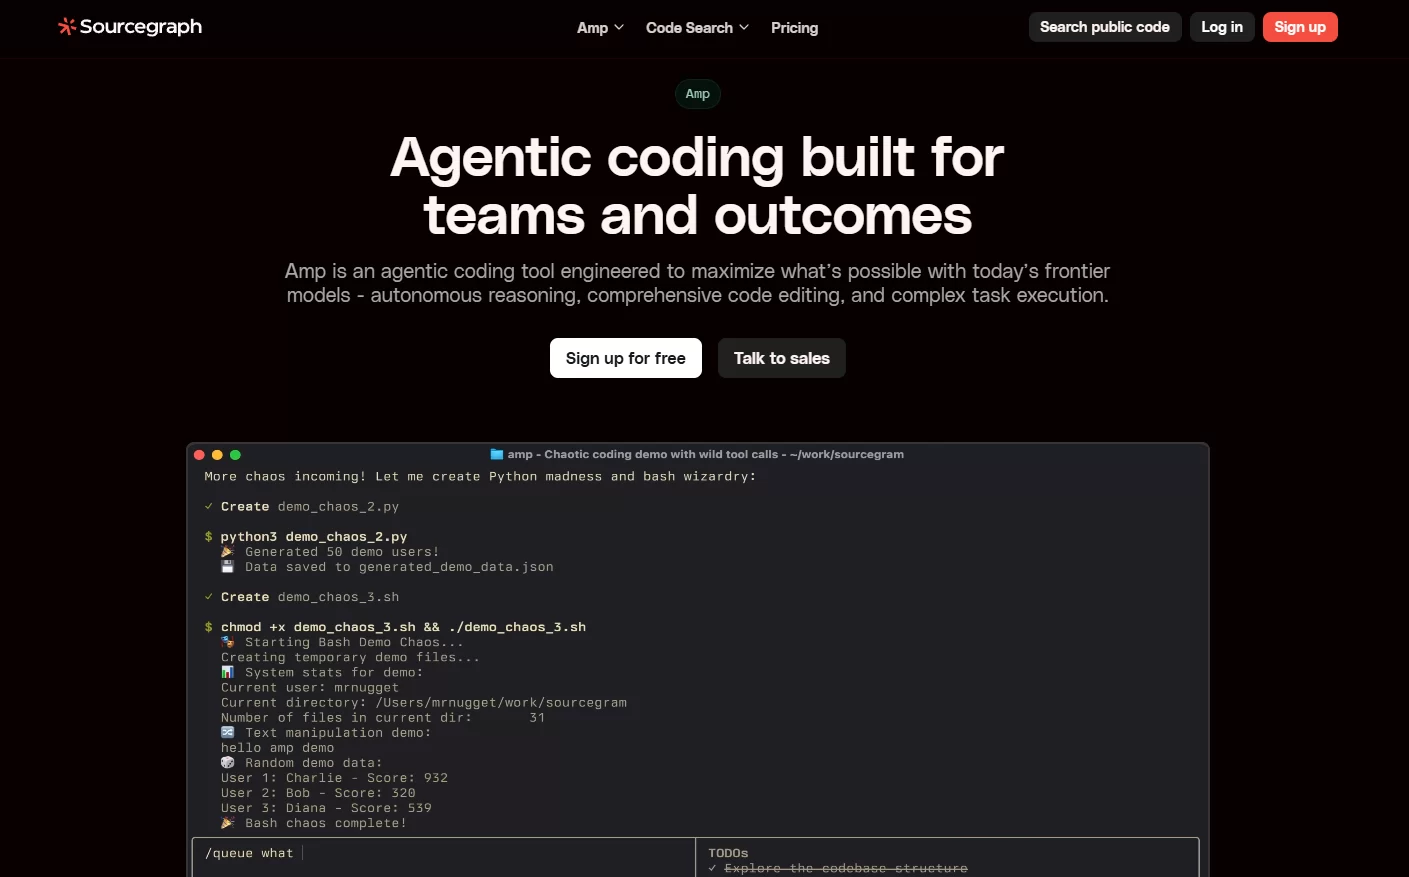Click the dice icon beside Random demo data
This screenshot has width=1409, height=877.
click(x=228, y=763)
